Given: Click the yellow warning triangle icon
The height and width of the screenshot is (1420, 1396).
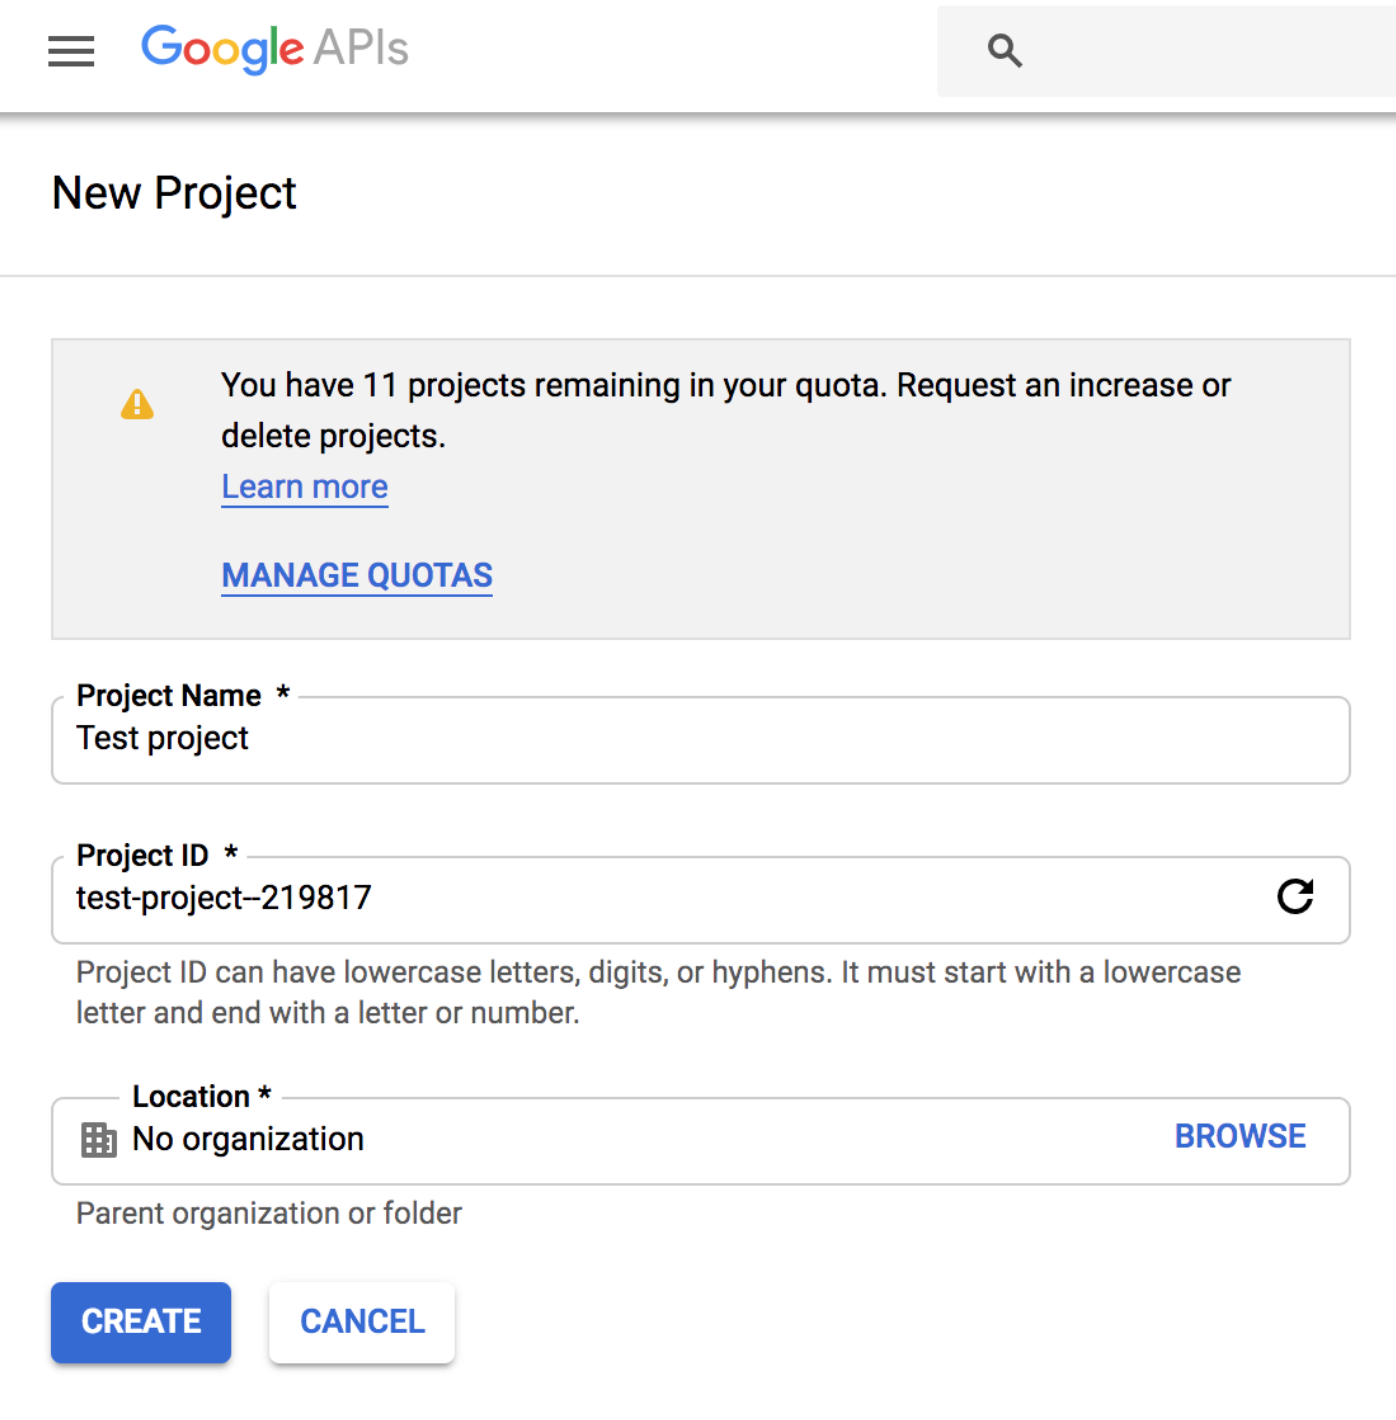Looking at the screenshot, I should 137,405.
